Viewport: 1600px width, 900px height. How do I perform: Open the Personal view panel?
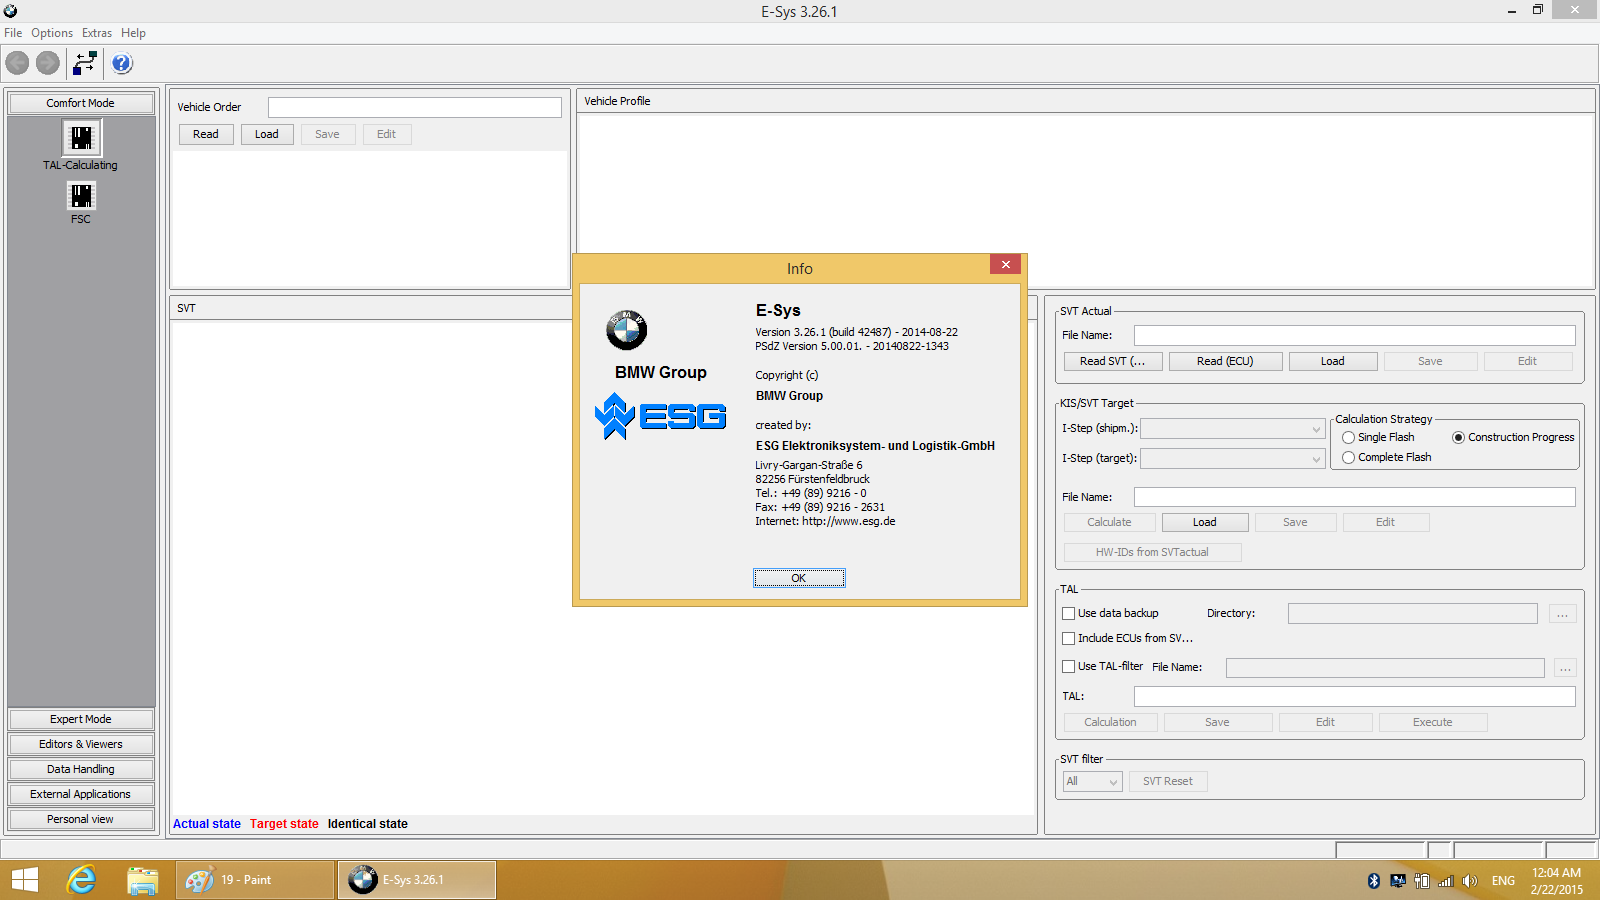pos(81,819)
